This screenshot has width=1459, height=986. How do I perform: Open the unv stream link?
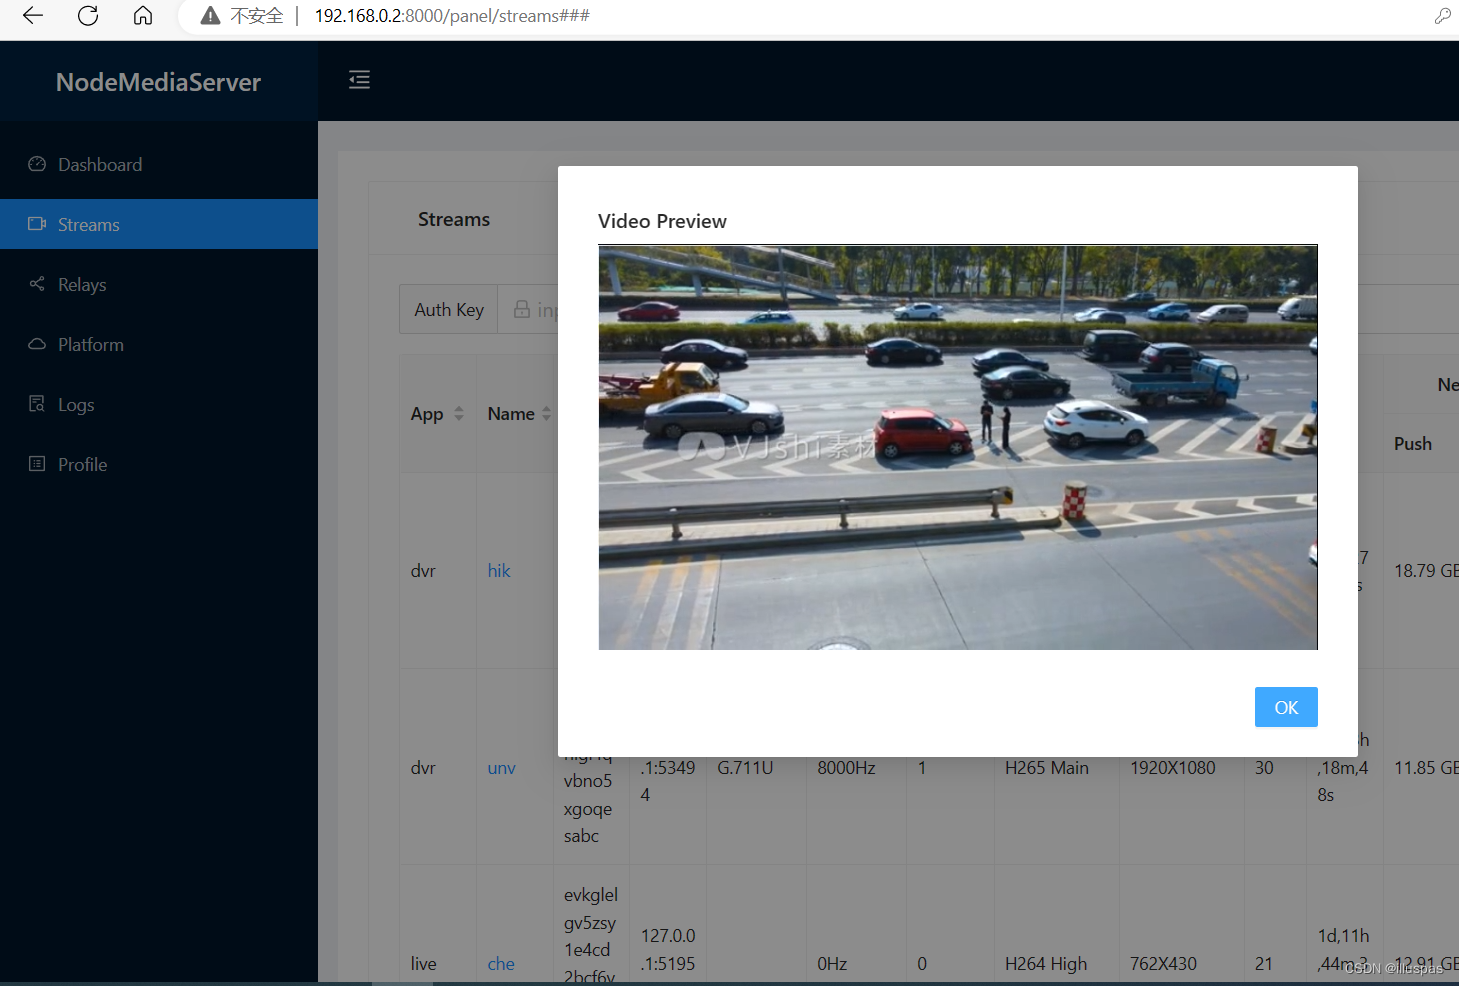tap(502, 768)
